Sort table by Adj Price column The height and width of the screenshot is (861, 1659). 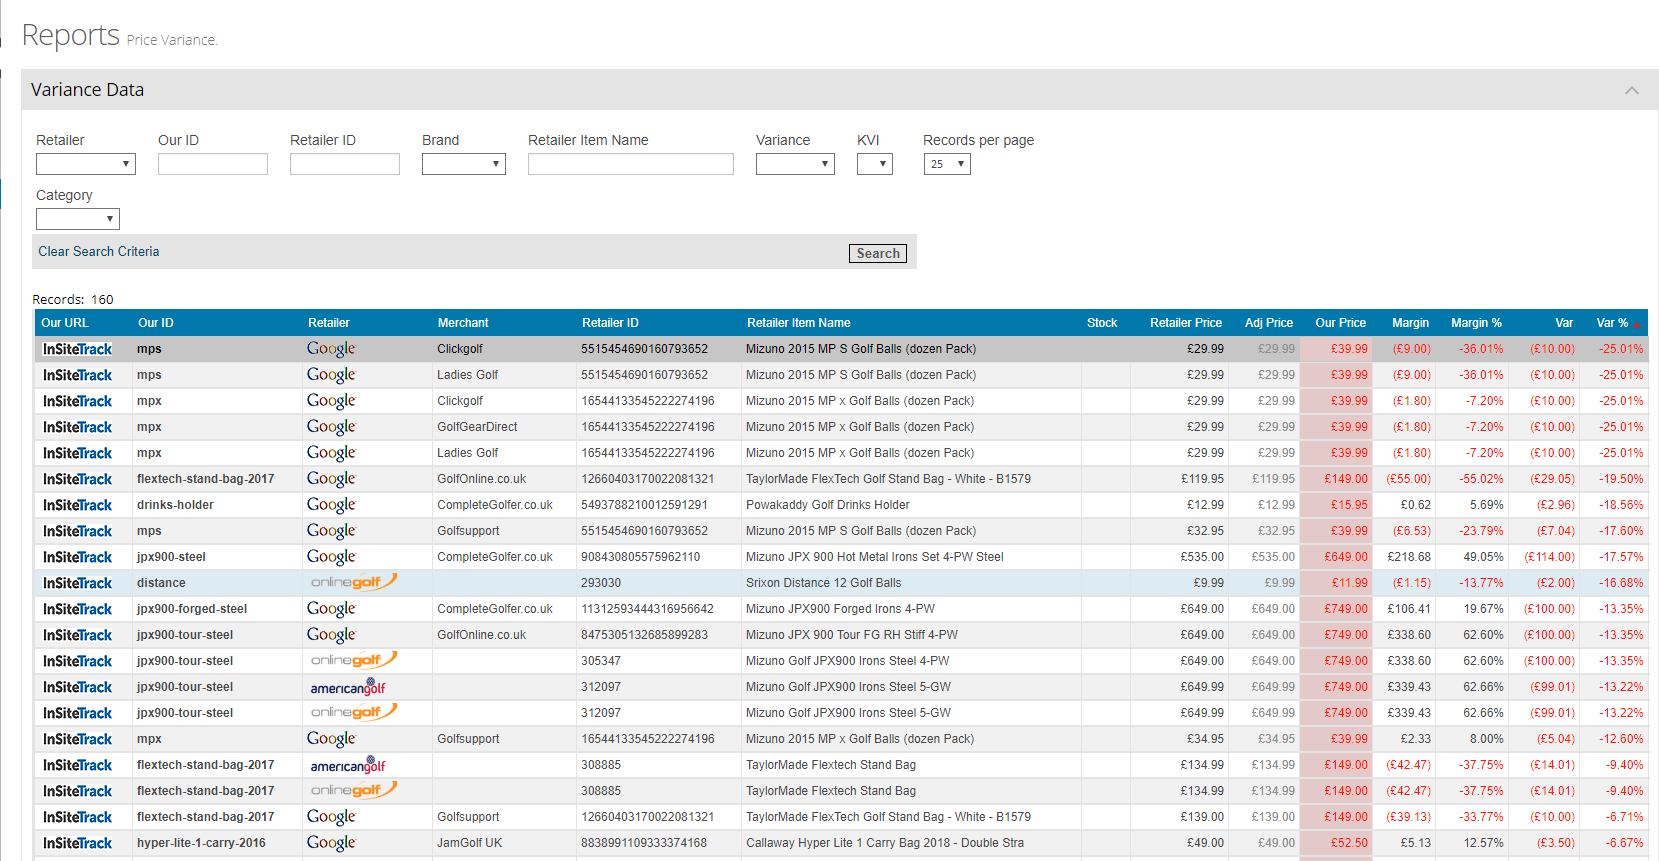coord(1269,323)
